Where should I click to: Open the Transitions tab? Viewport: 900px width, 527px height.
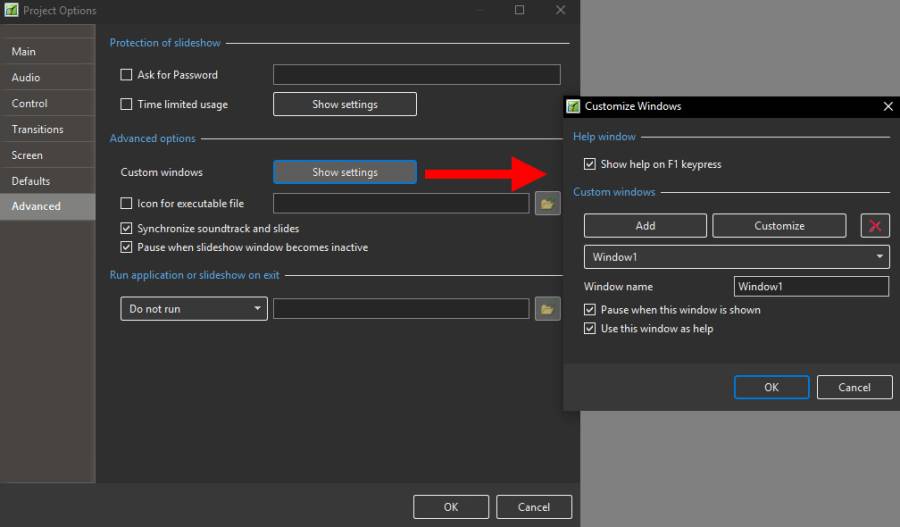tap(37, 130)
